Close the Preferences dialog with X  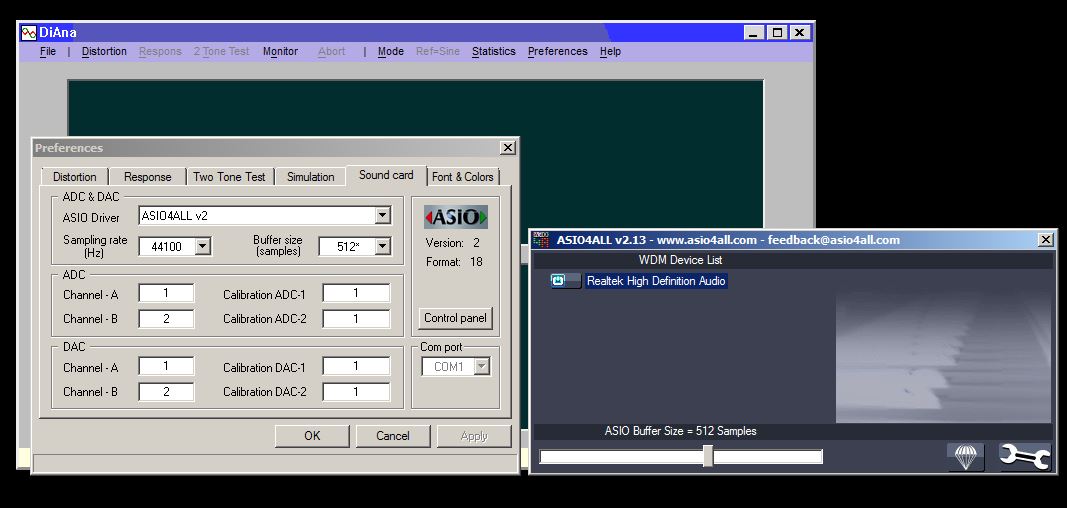coord(508,148)
